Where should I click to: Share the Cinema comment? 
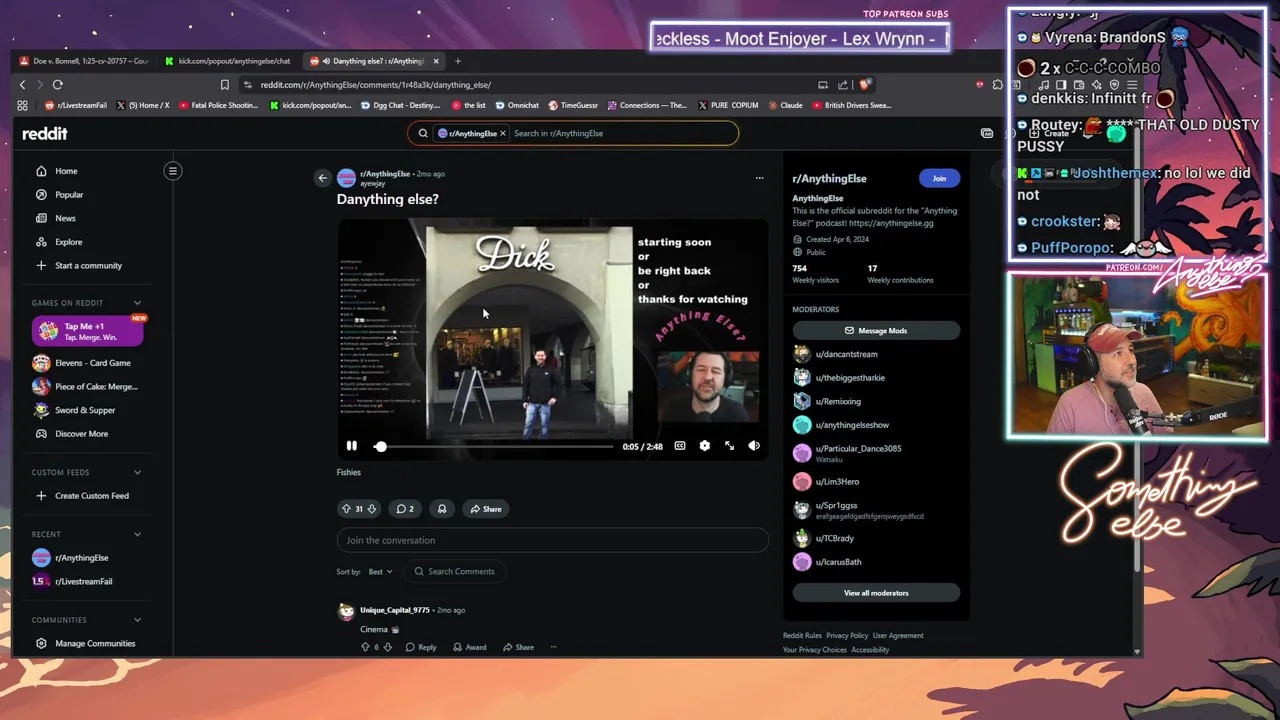pyautogui.click(x=518, y=647)
